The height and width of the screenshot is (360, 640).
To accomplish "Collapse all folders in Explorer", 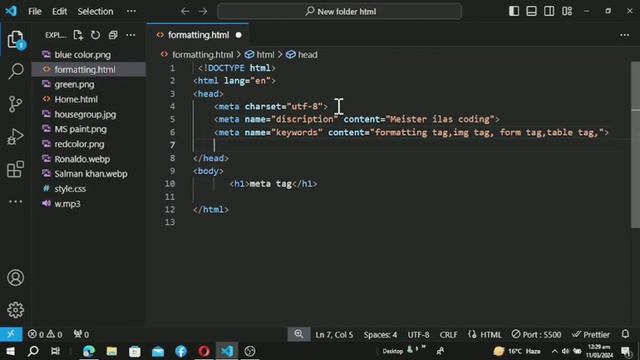I will click(x=113, y=35).
